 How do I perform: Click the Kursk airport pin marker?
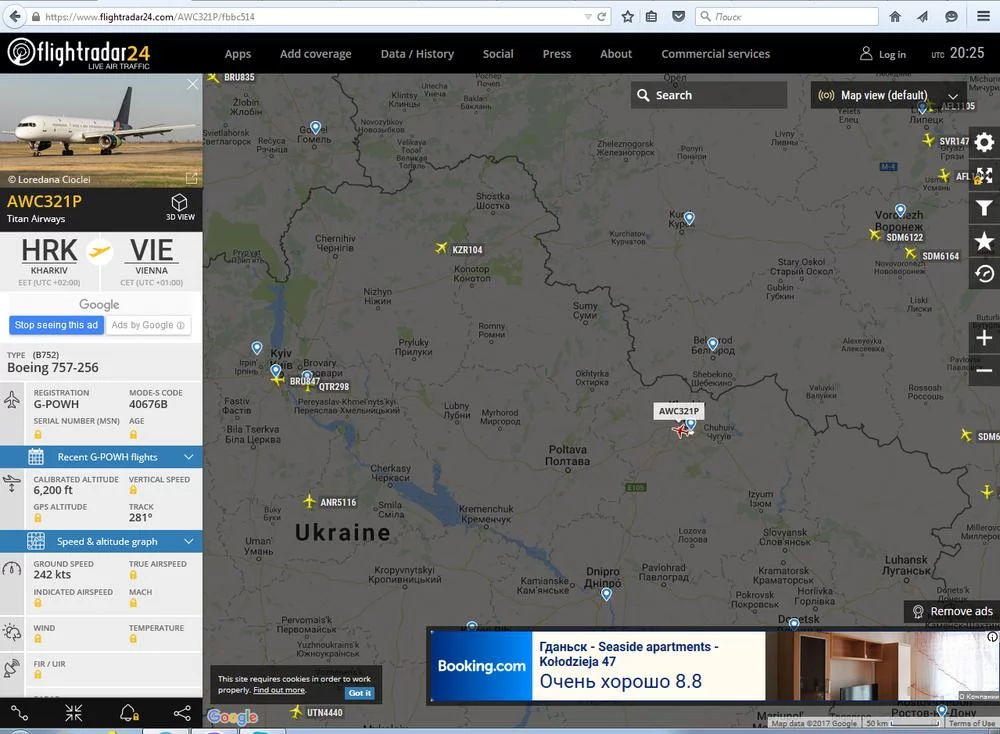[689, 219]
